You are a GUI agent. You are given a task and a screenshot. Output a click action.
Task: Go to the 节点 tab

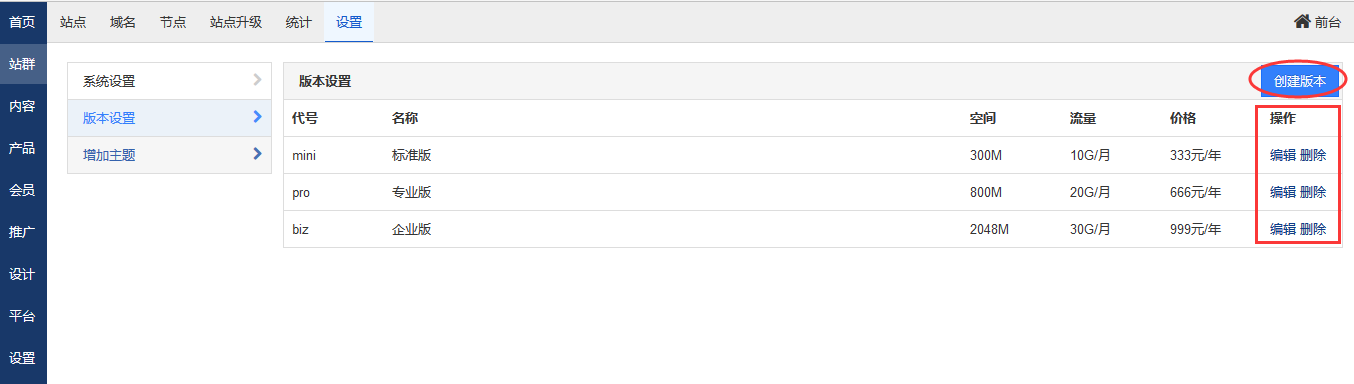click(173, 21)
